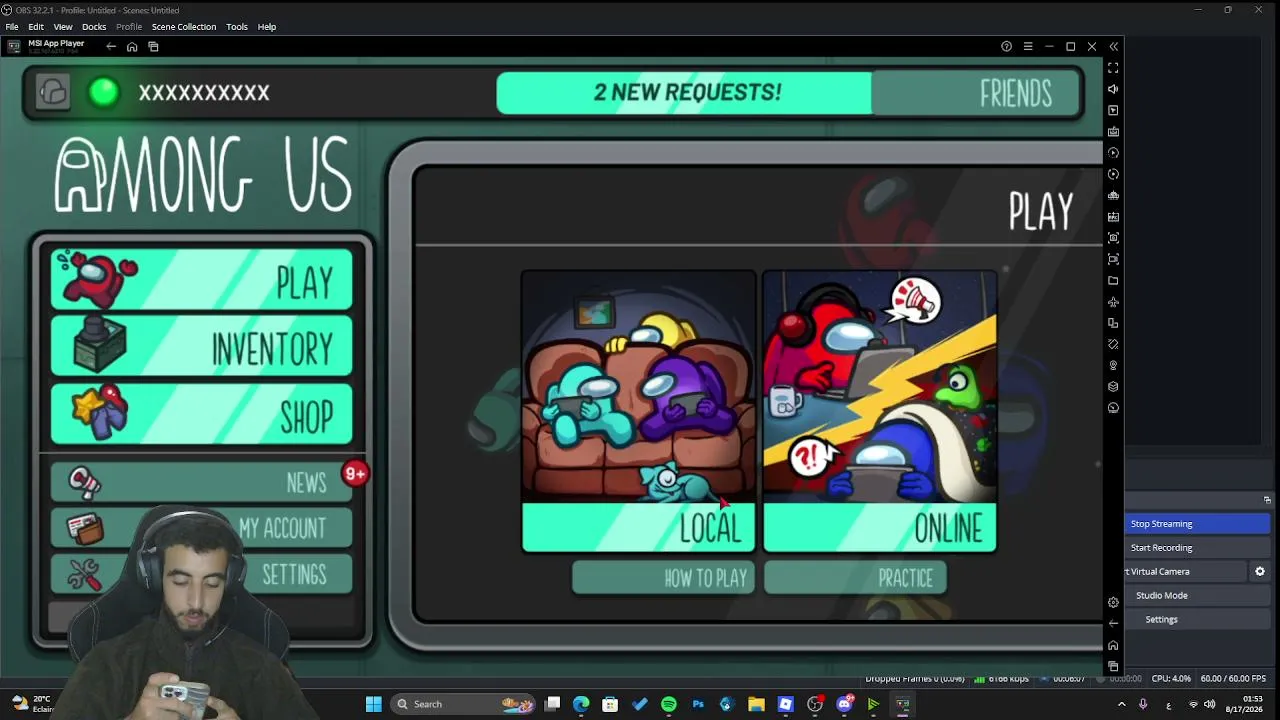Click the home icon at player sidebar bottom
Screen dimensions: 1280x720
coord(1113,645)
